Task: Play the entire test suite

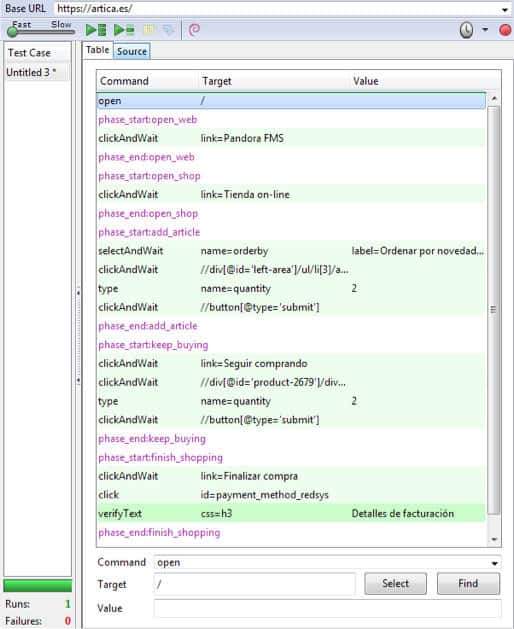Action: point(96,30)
